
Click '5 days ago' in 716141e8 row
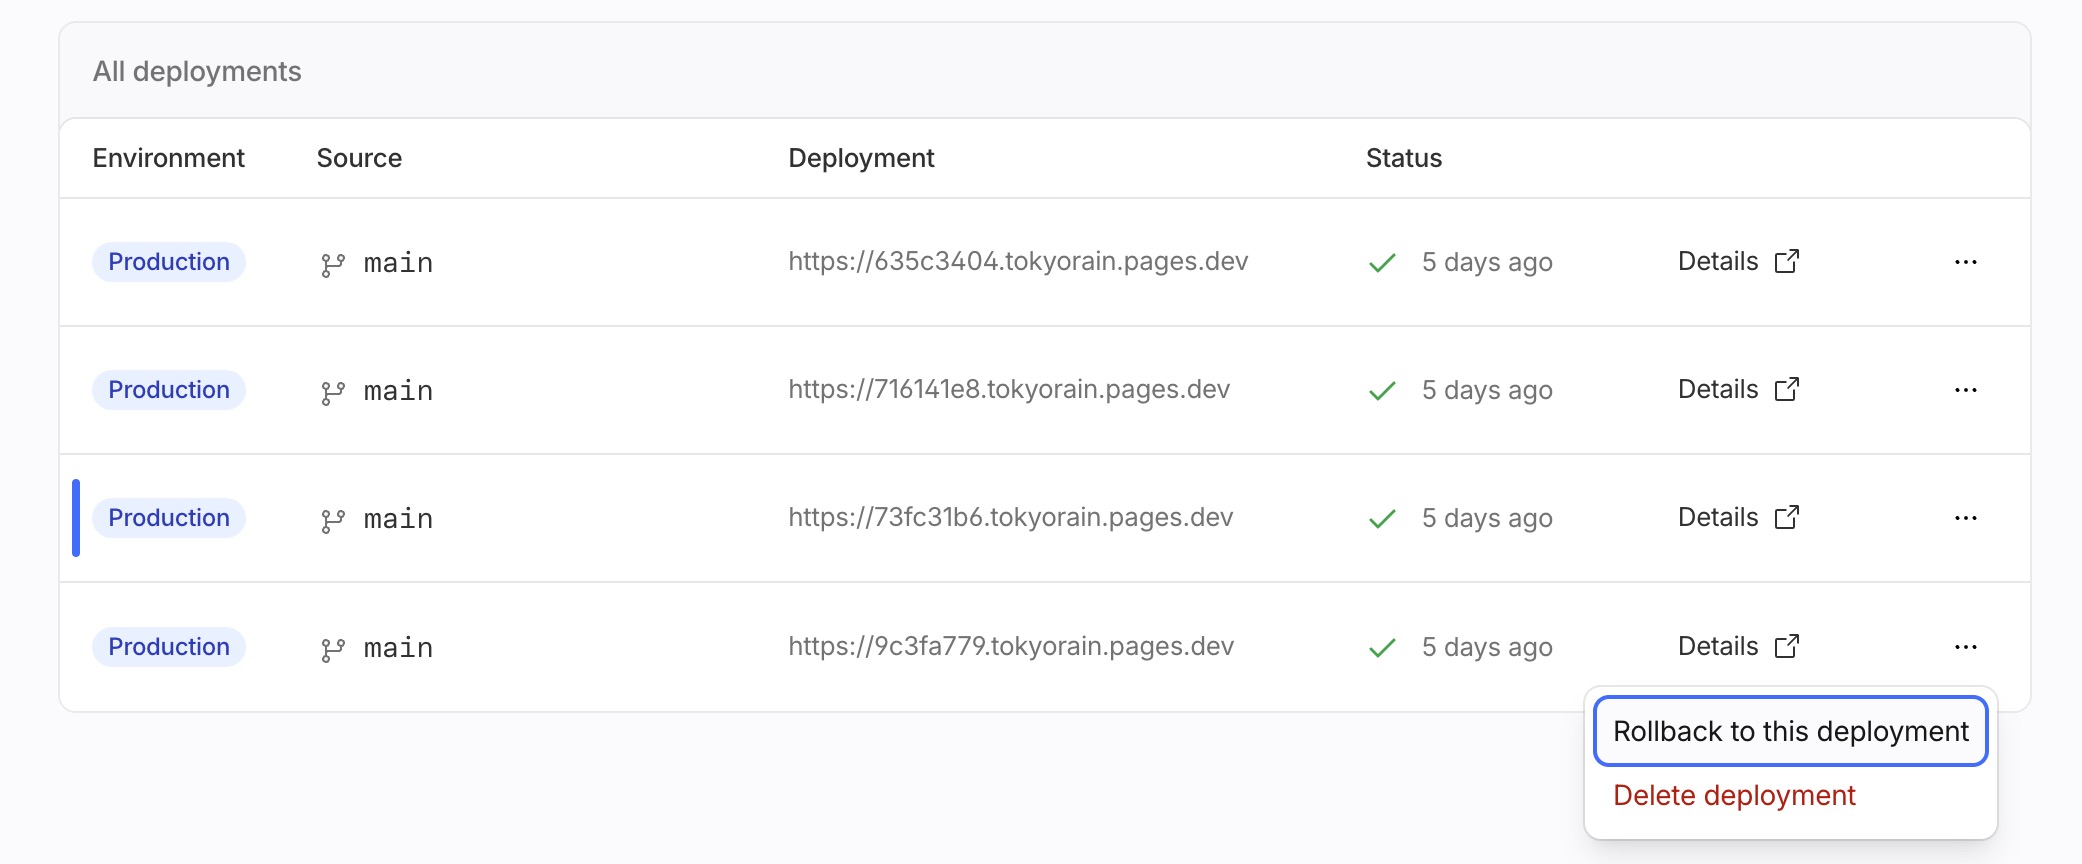1487,390
